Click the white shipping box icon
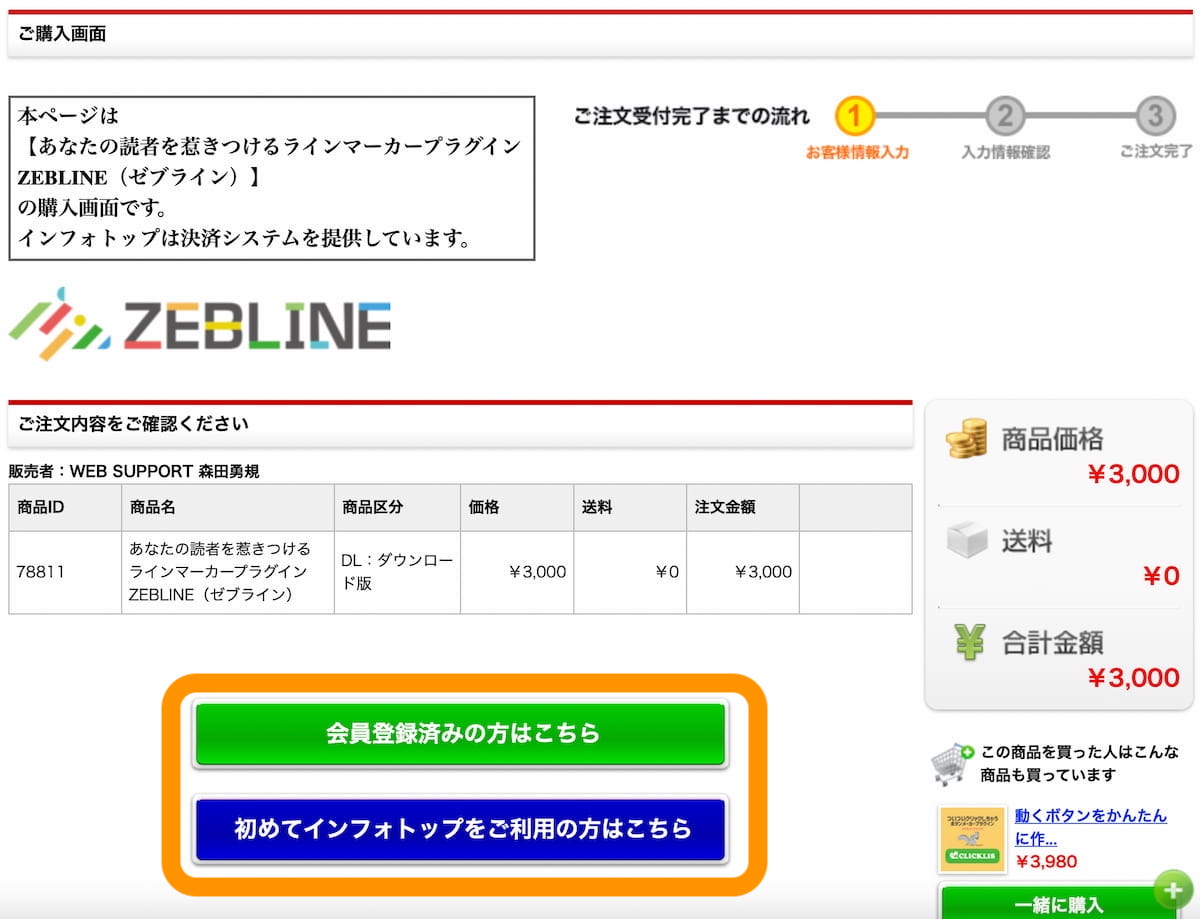Image resolution: width=1200 pixels, height=919 pixels. (x=966, y=541)
